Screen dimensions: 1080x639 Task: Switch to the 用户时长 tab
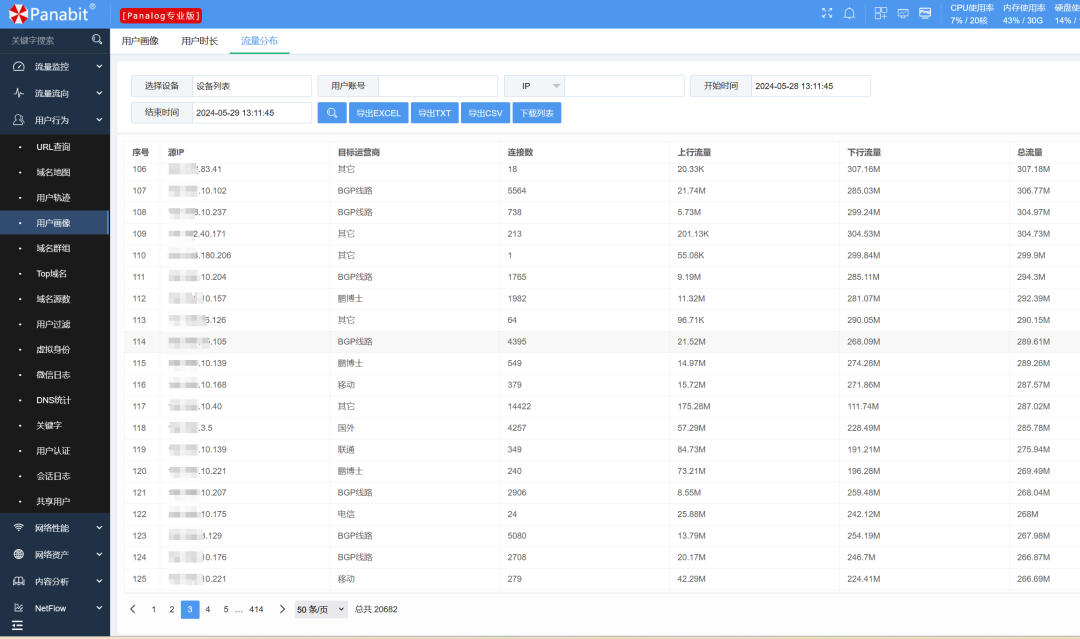point(200,41)
